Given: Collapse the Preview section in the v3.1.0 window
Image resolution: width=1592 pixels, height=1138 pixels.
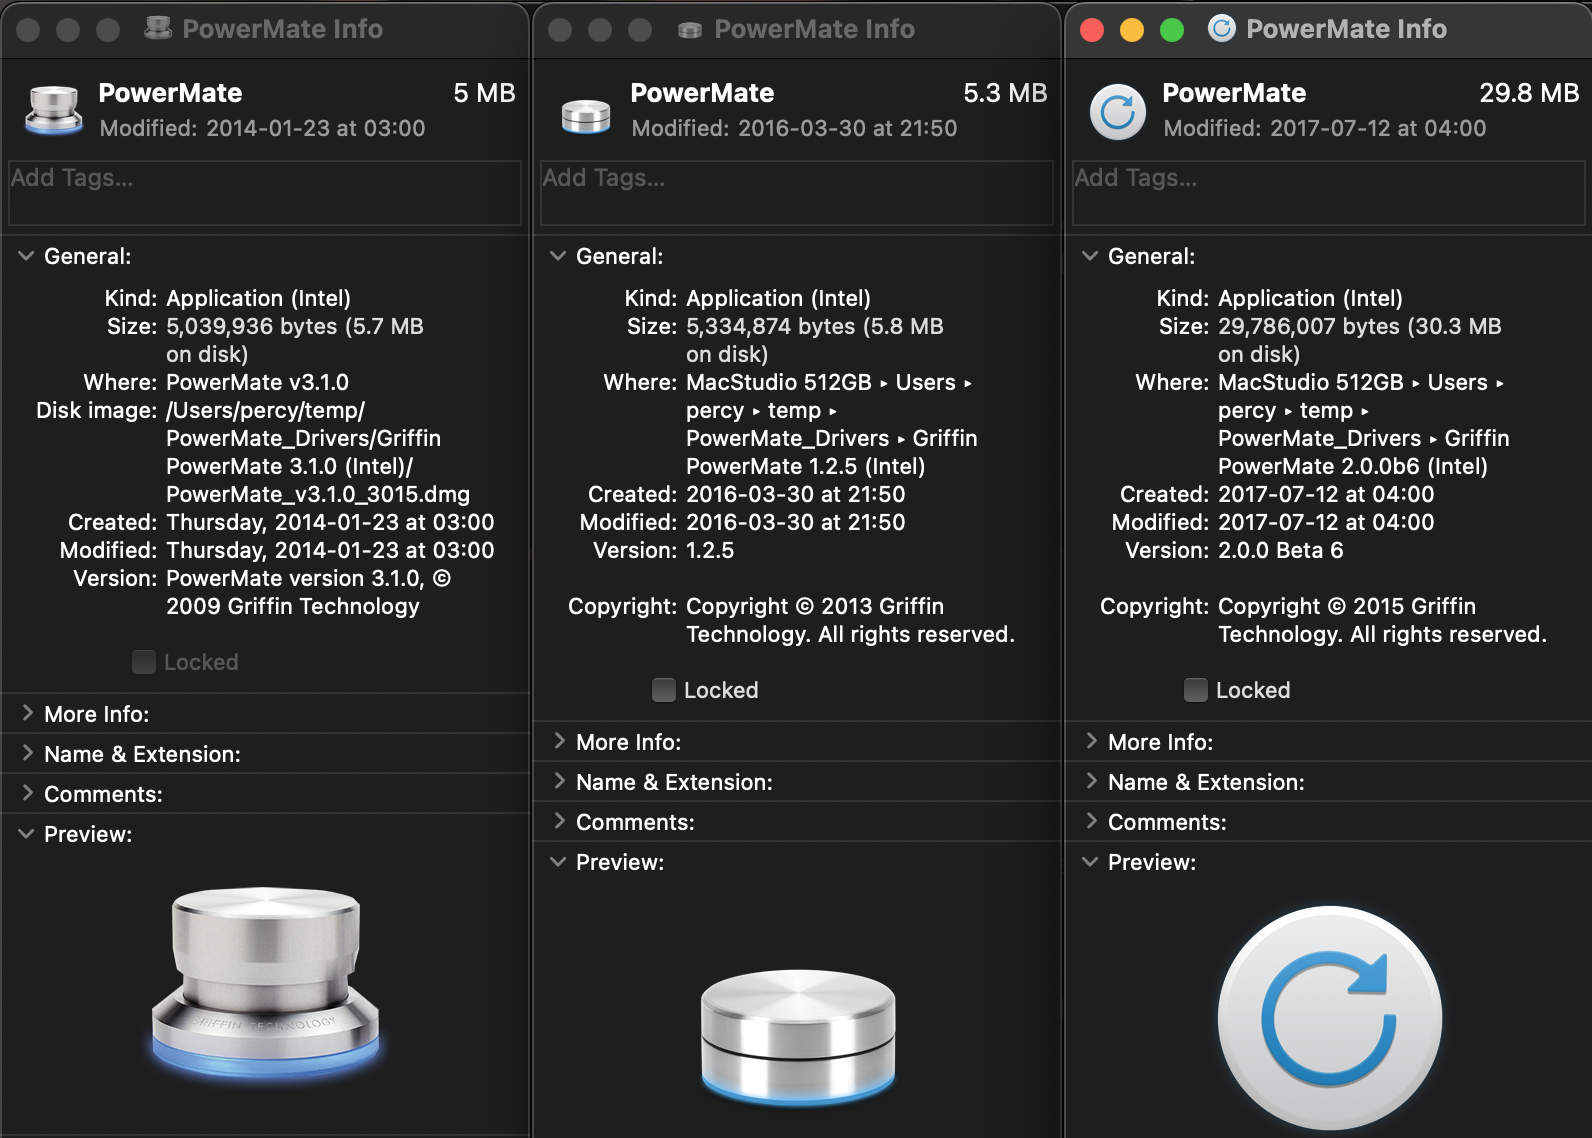Looking at the screenshot, I should [27, 834].
